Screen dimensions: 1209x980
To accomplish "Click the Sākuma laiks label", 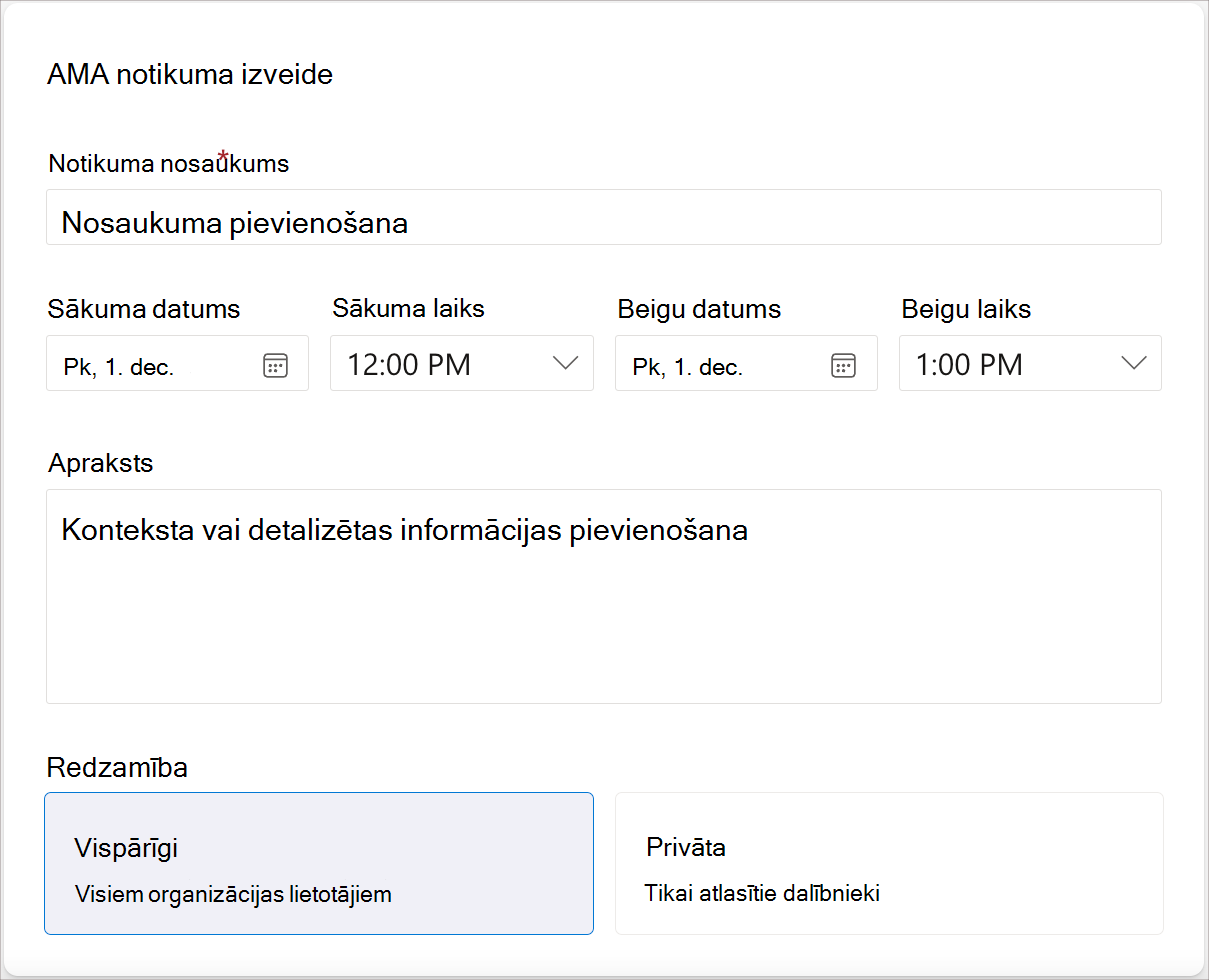I will click(x=408, y=309).
